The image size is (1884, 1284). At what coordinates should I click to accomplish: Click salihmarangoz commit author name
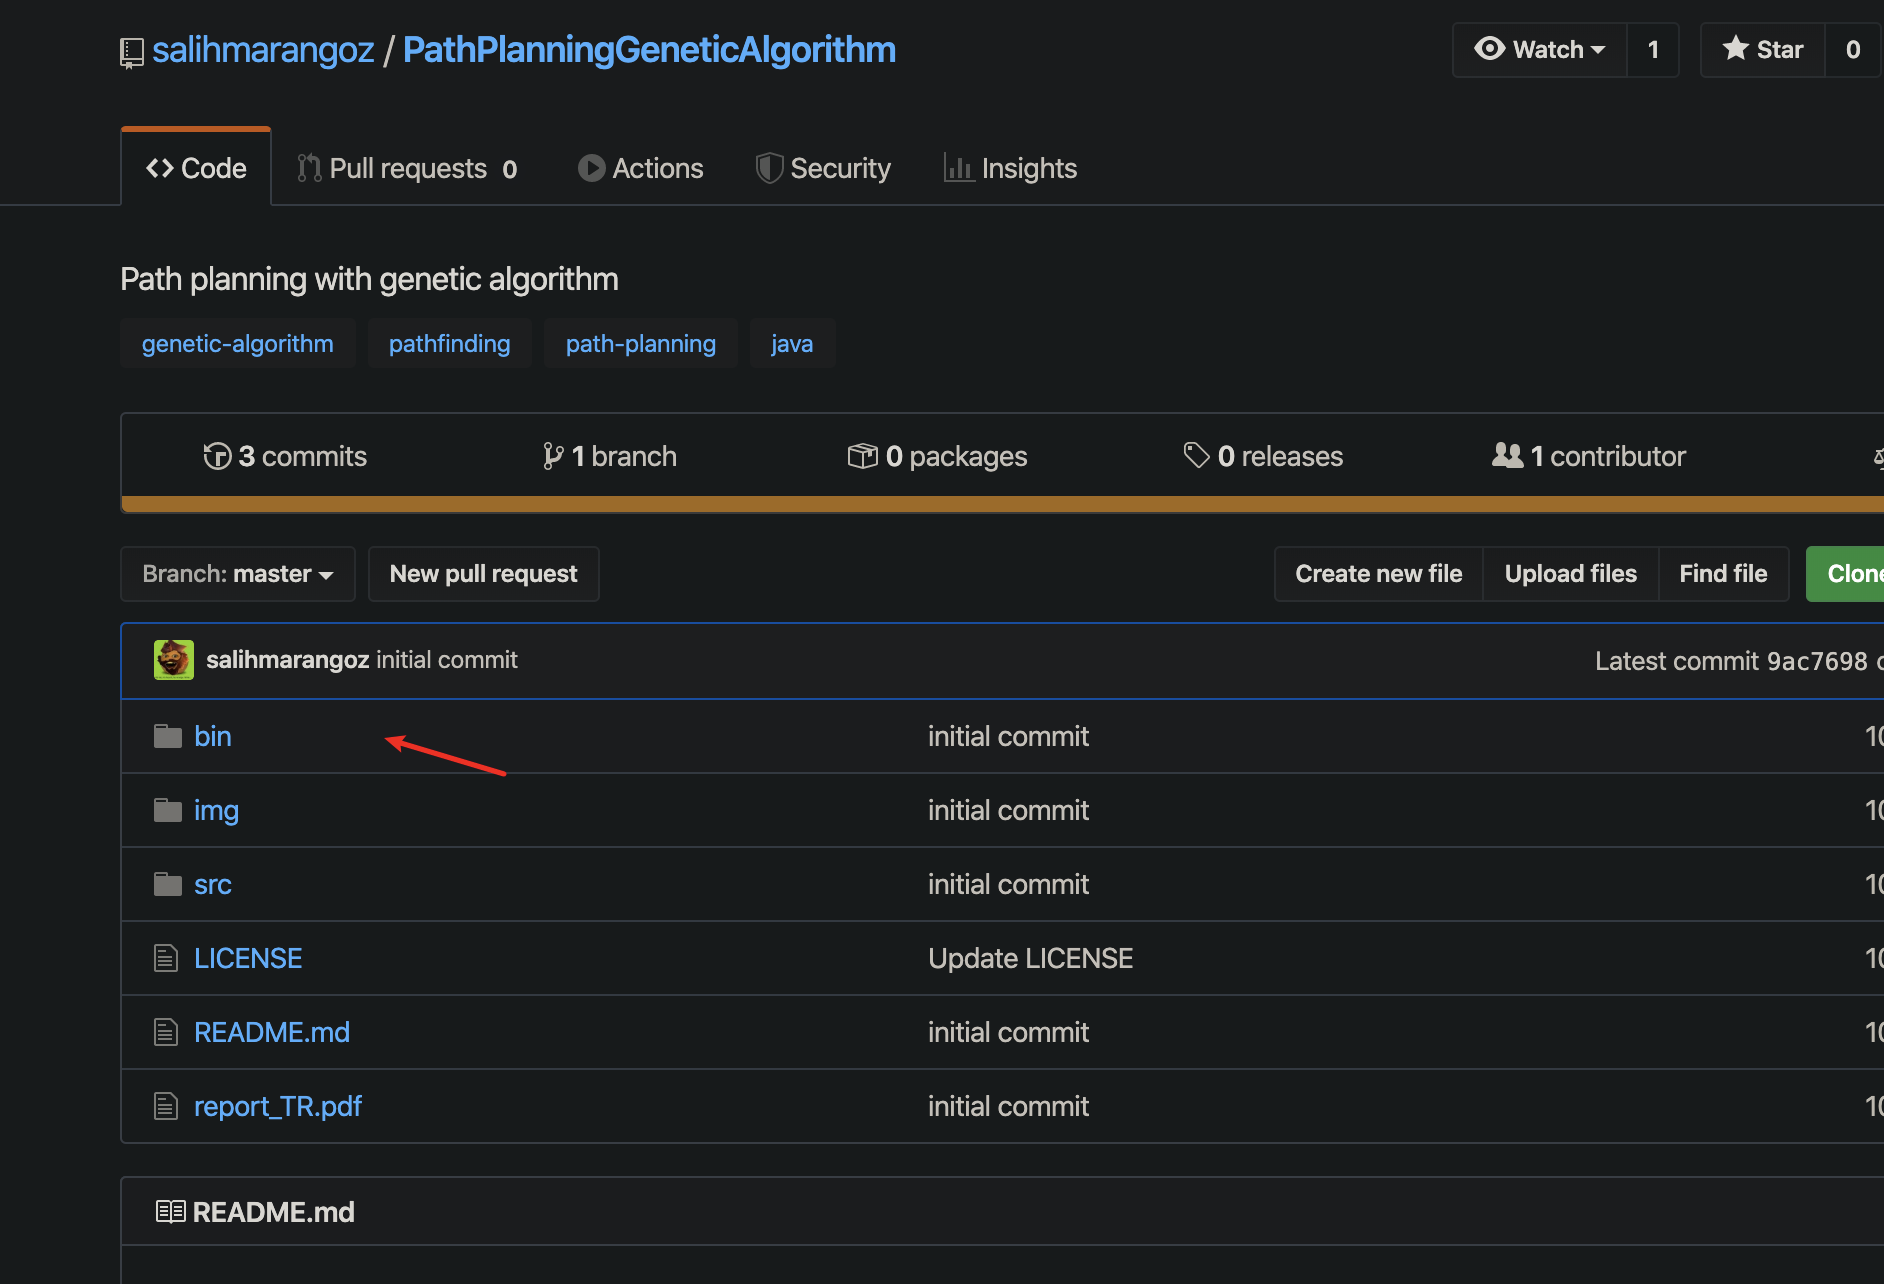288,660
